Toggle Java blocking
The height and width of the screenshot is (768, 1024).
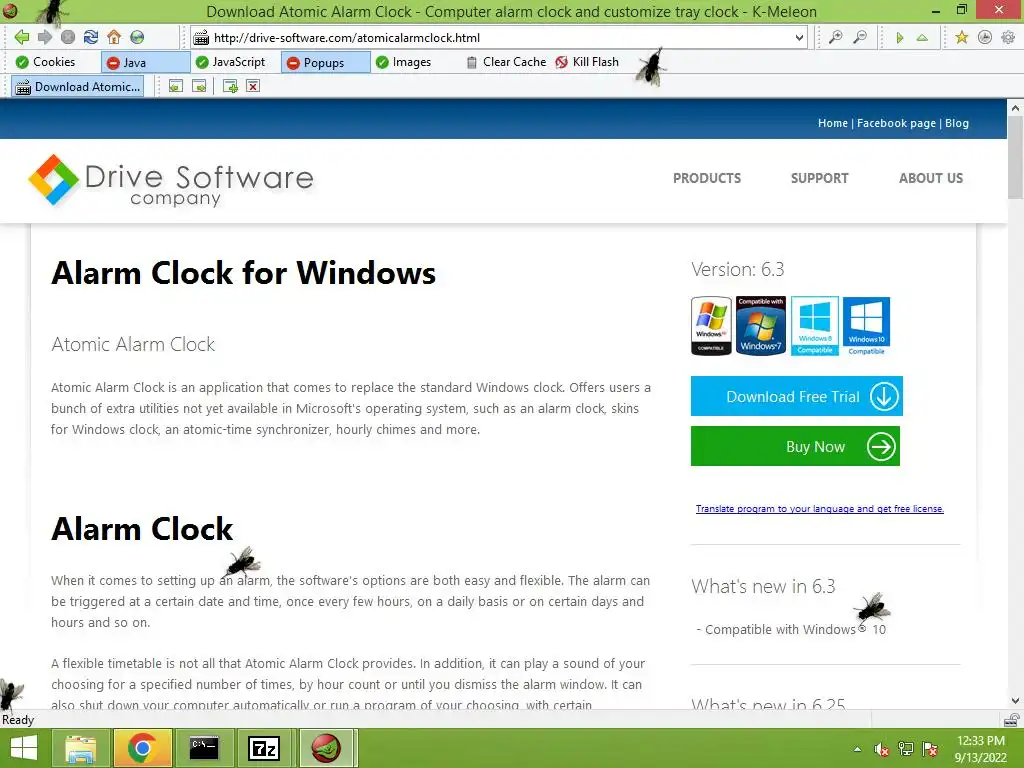[145, 62]
